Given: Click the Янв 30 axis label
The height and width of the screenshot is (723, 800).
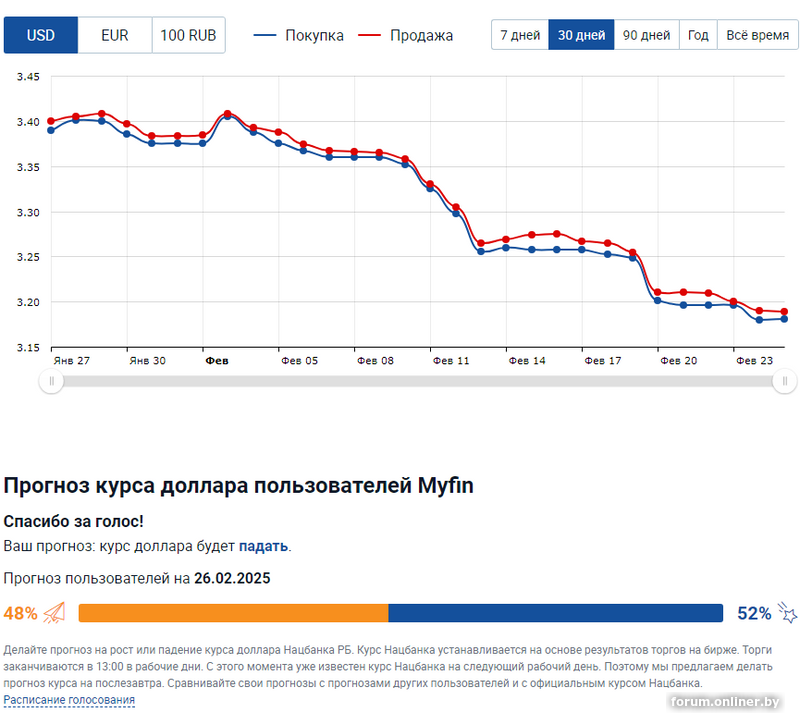Looking at the screenshot, I should tap(147, 361).
